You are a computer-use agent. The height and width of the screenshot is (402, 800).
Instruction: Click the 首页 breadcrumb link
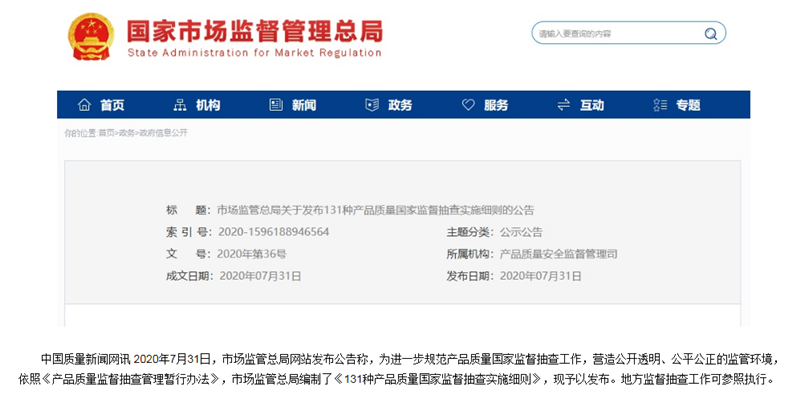(107, 133)
